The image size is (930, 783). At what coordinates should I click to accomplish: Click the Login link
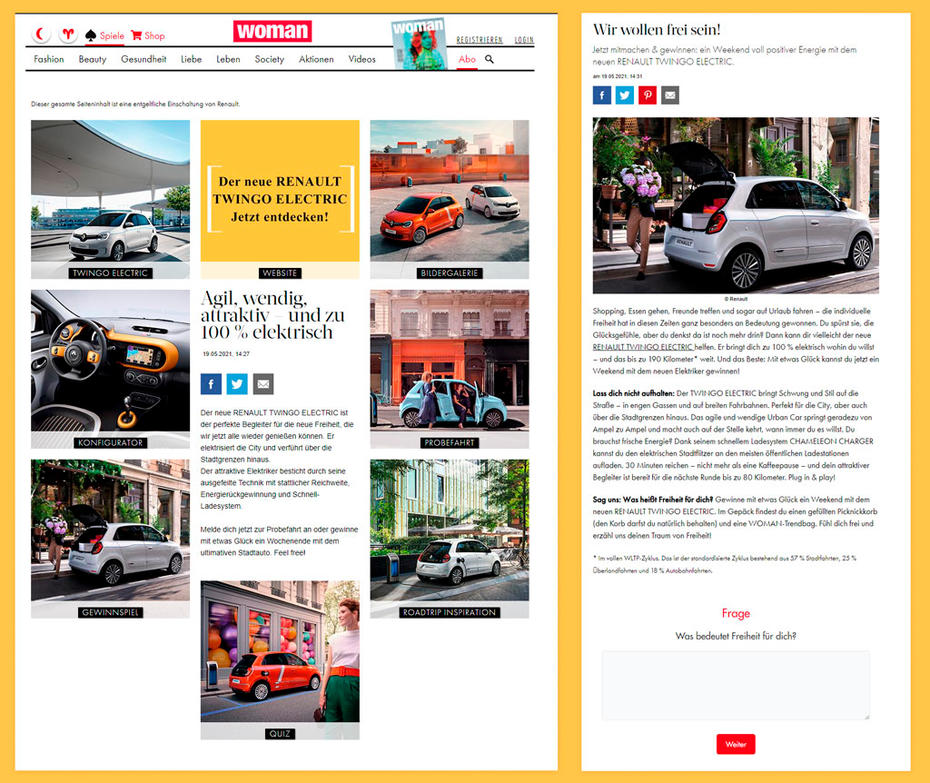pos(524,40)
